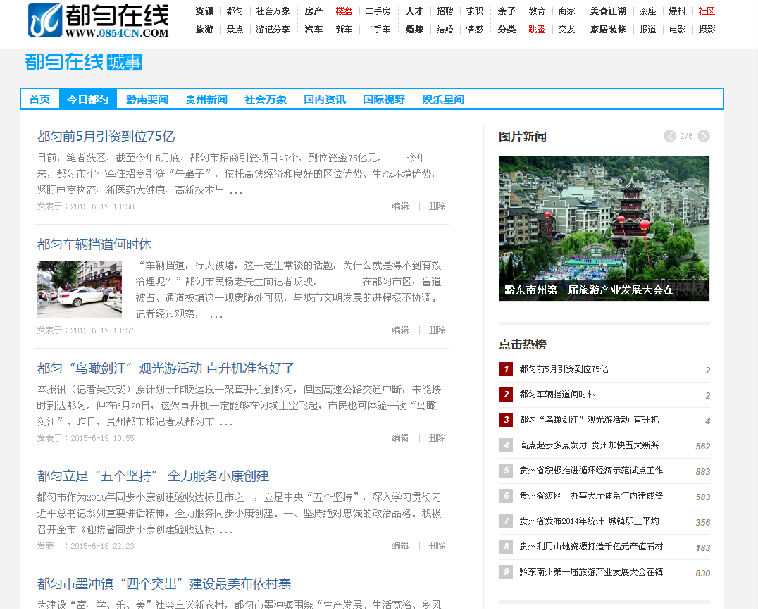Image resolution: width=758 pixels, height=609 pixels.
Task: Open 家居装修 in the top navigation
Action: pos(608,29)
